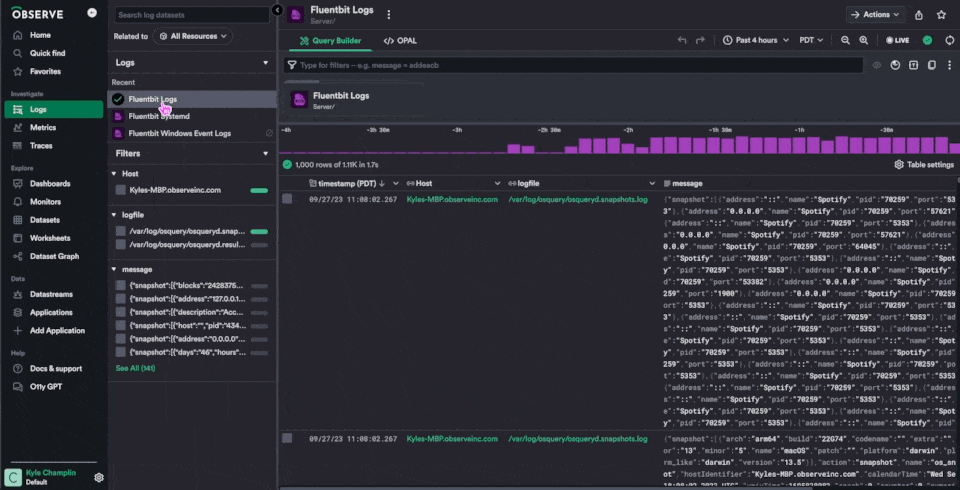Click the redo arrow in toolbar
This screenshot has width=960, height=490.
[701, 40]
